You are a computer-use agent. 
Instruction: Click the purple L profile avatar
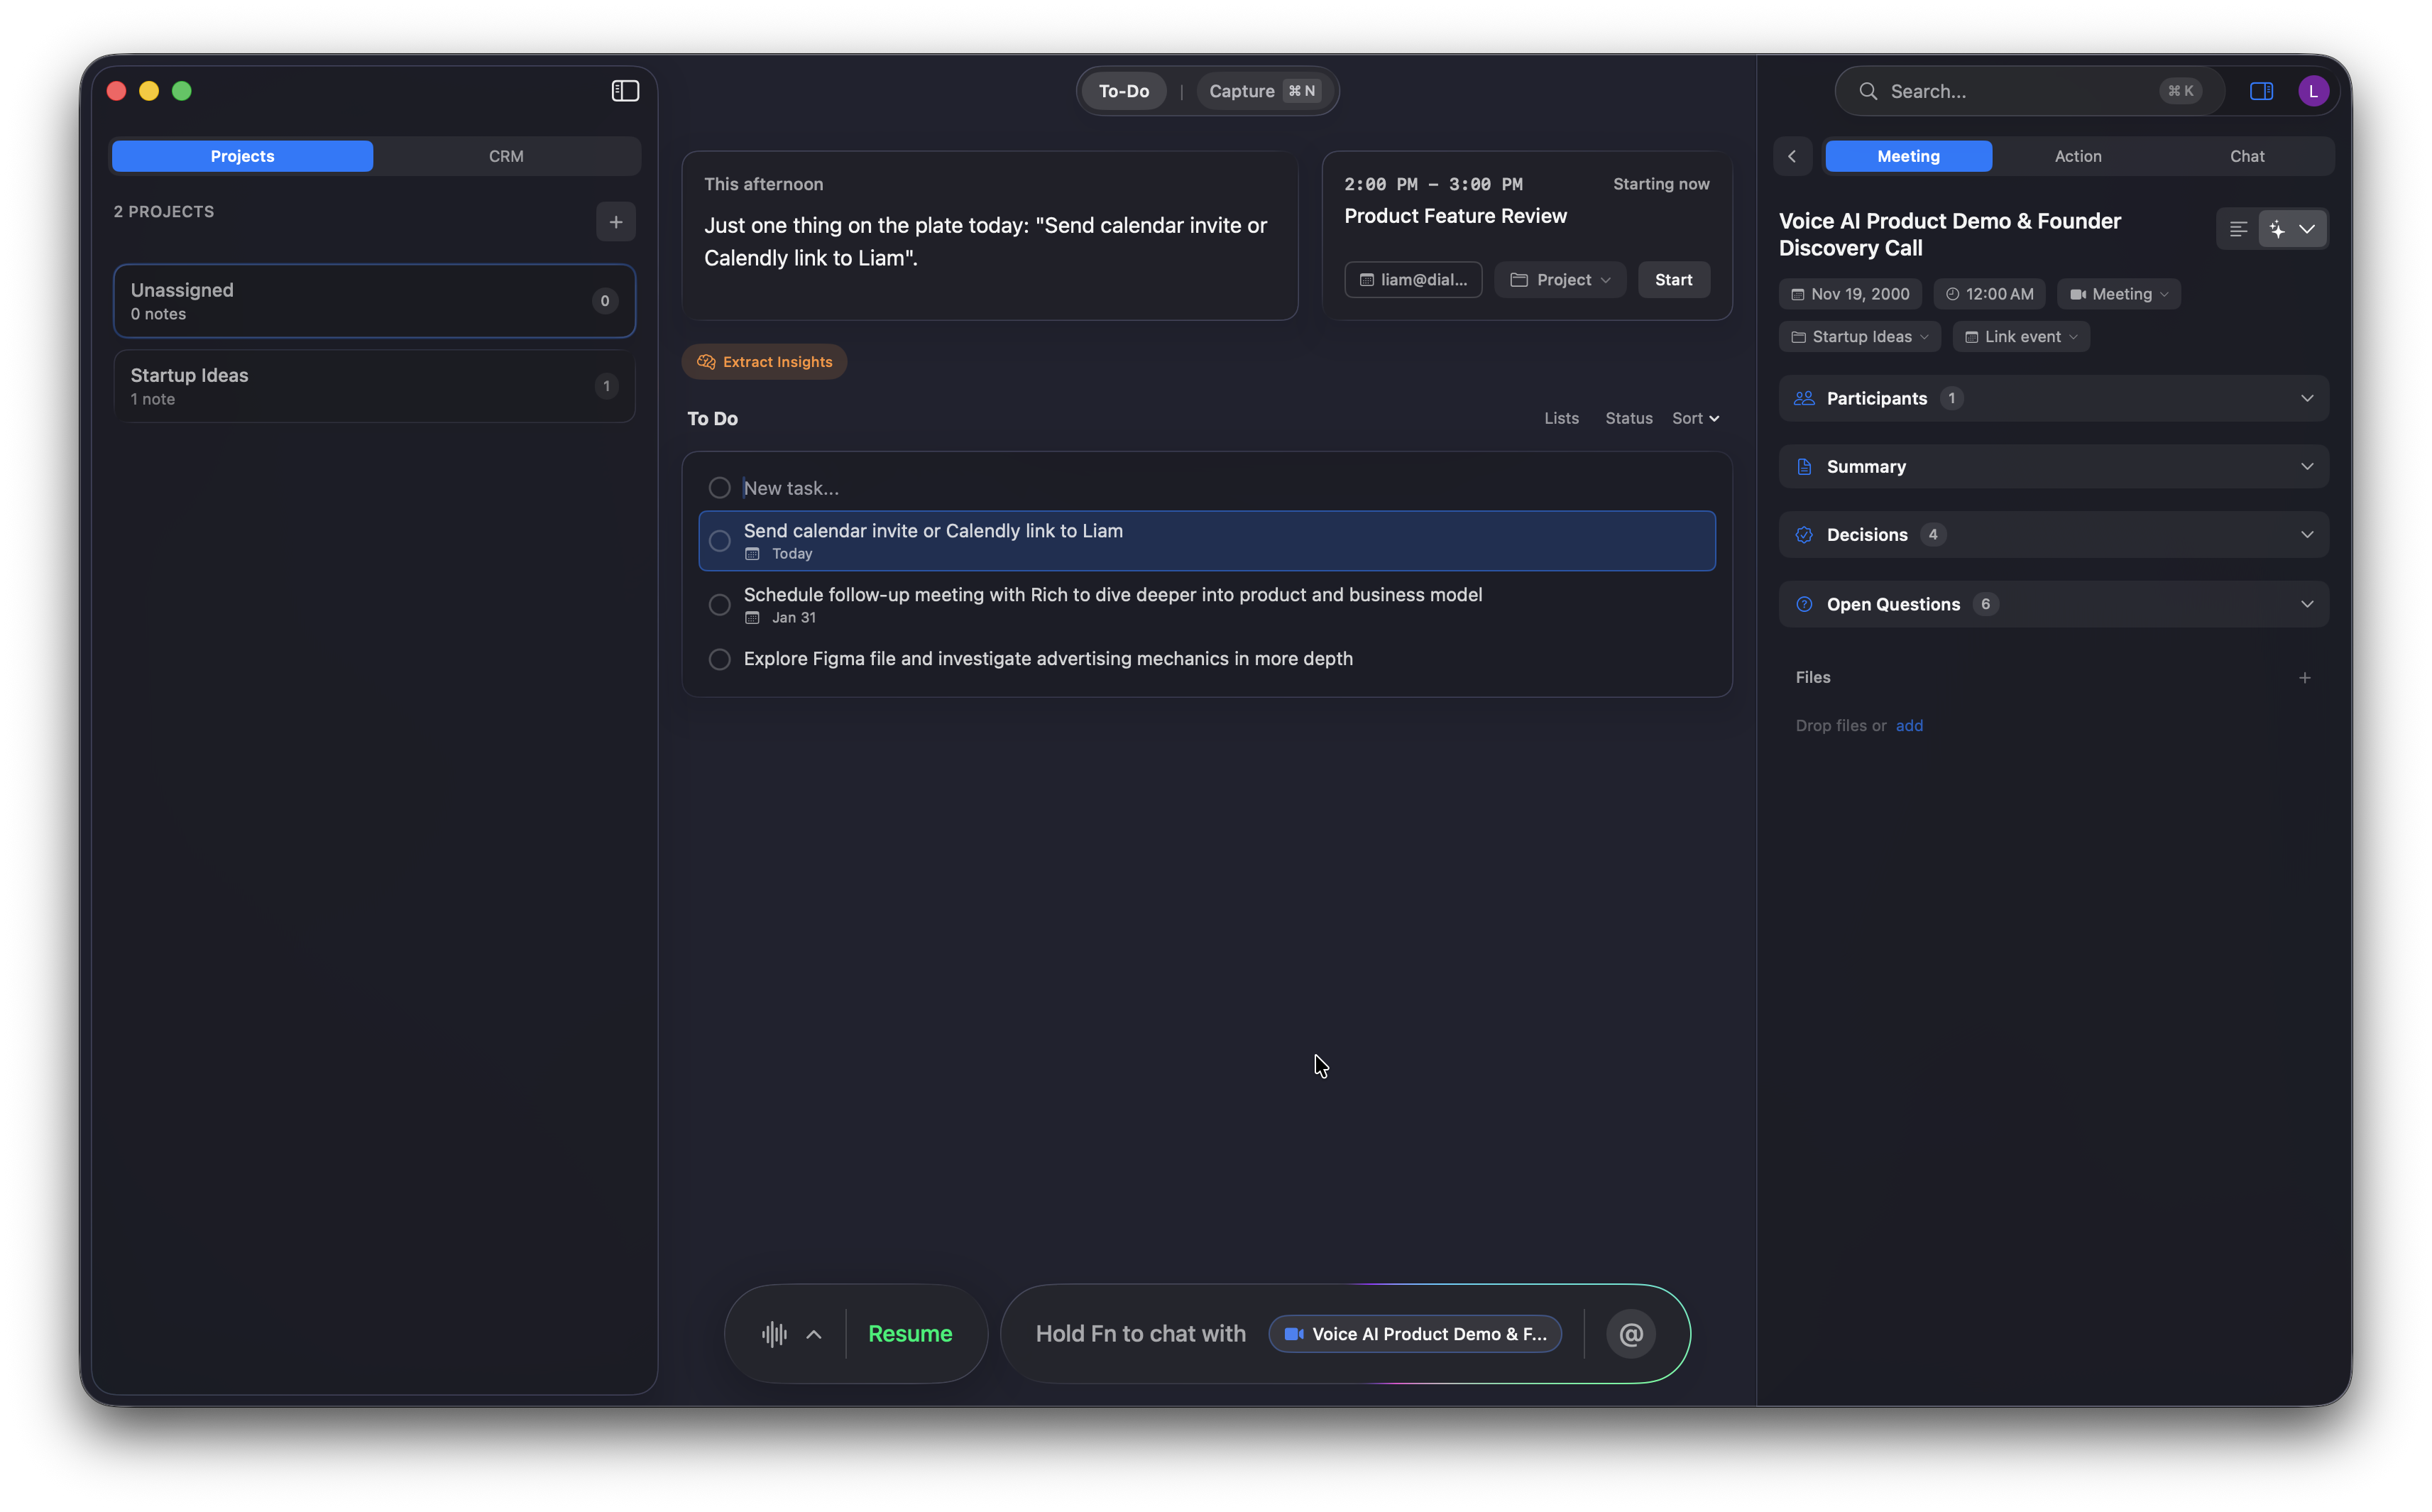(2313, 91)
